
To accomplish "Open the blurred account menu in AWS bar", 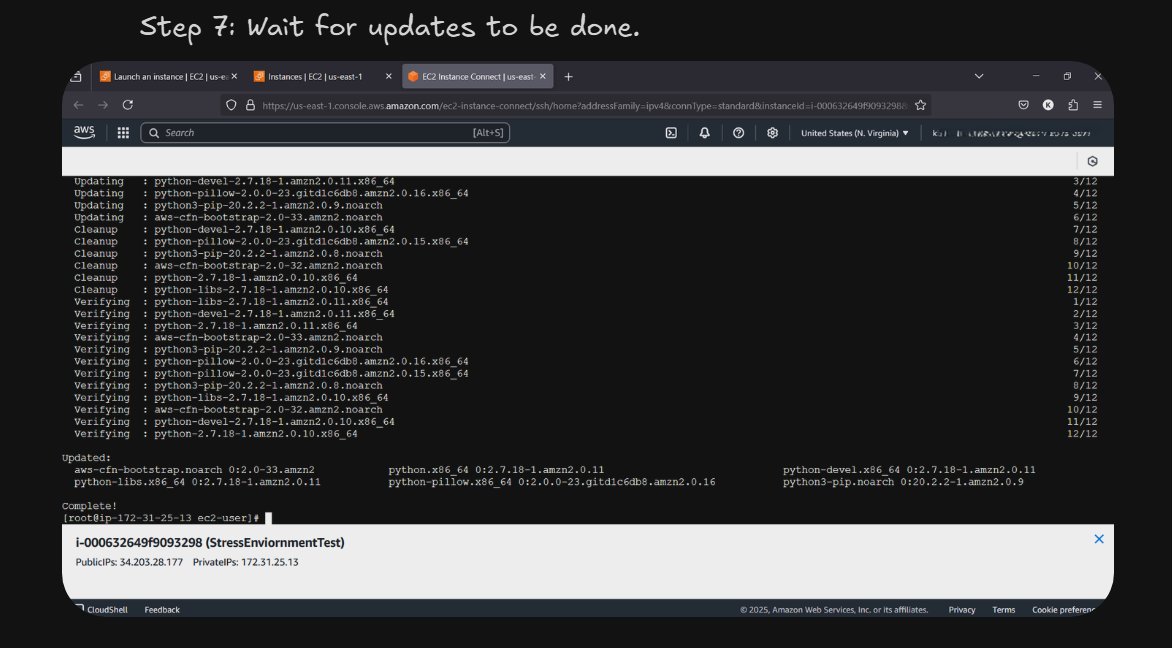I will (x=1011, y=133).
